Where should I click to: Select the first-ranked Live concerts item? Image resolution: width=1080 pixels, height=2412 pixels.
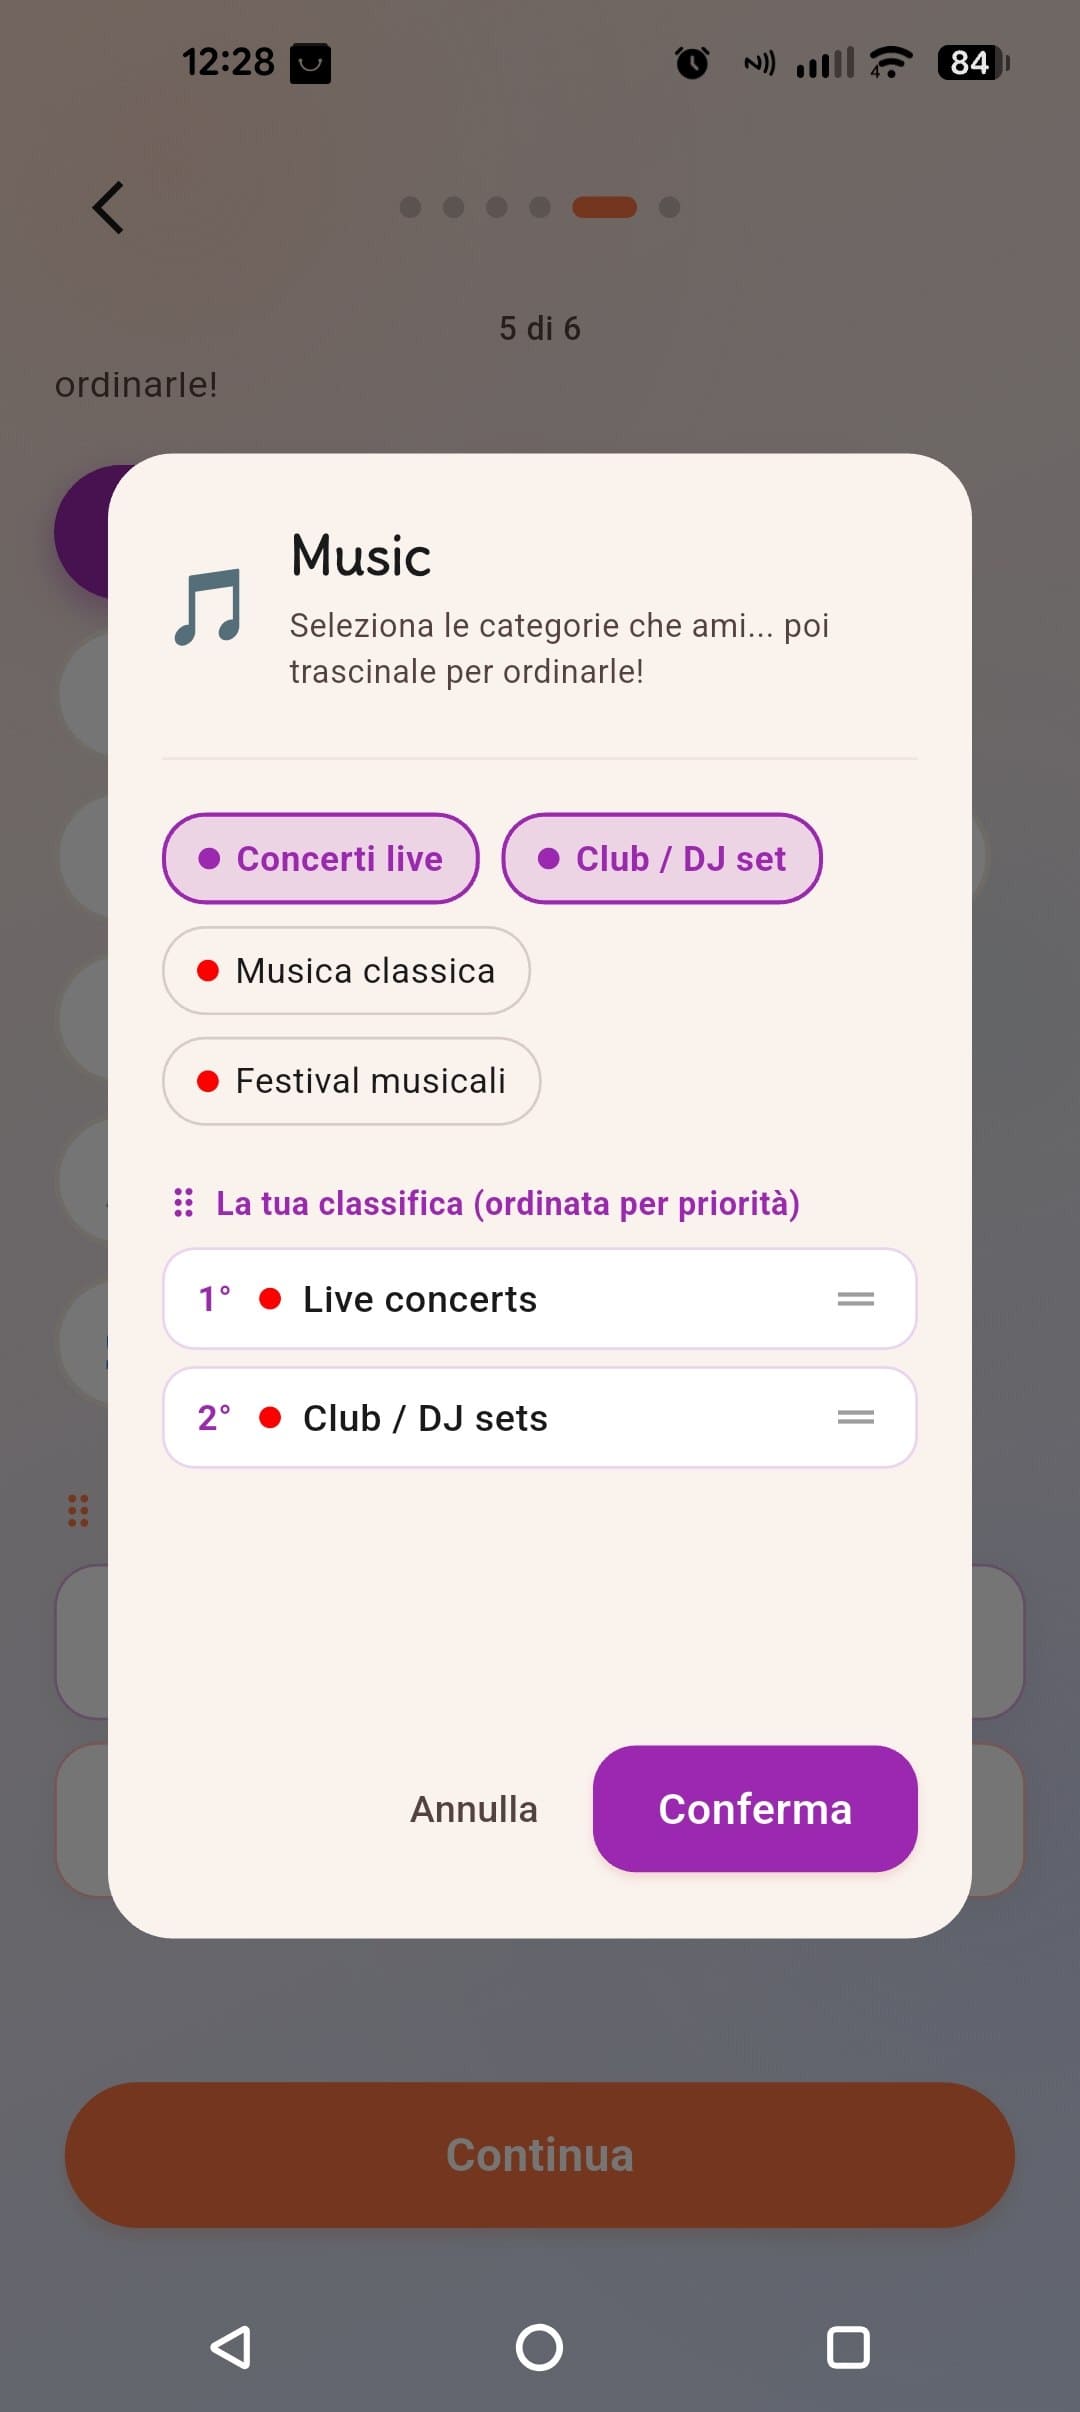tap(540, 1299)
